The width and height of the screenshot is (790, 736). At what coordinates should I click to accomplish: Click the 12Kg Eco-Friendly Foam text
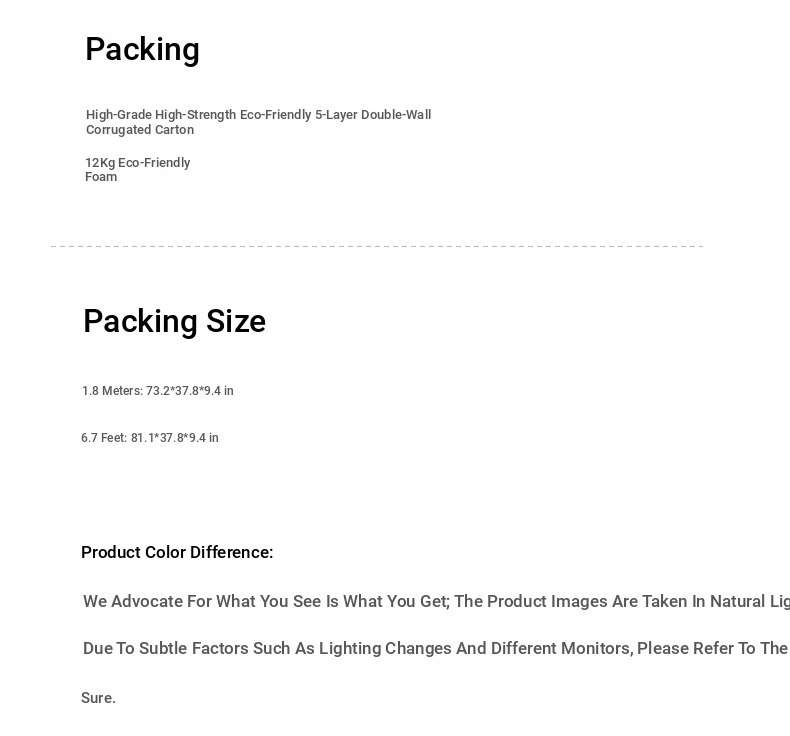(138, 170)
